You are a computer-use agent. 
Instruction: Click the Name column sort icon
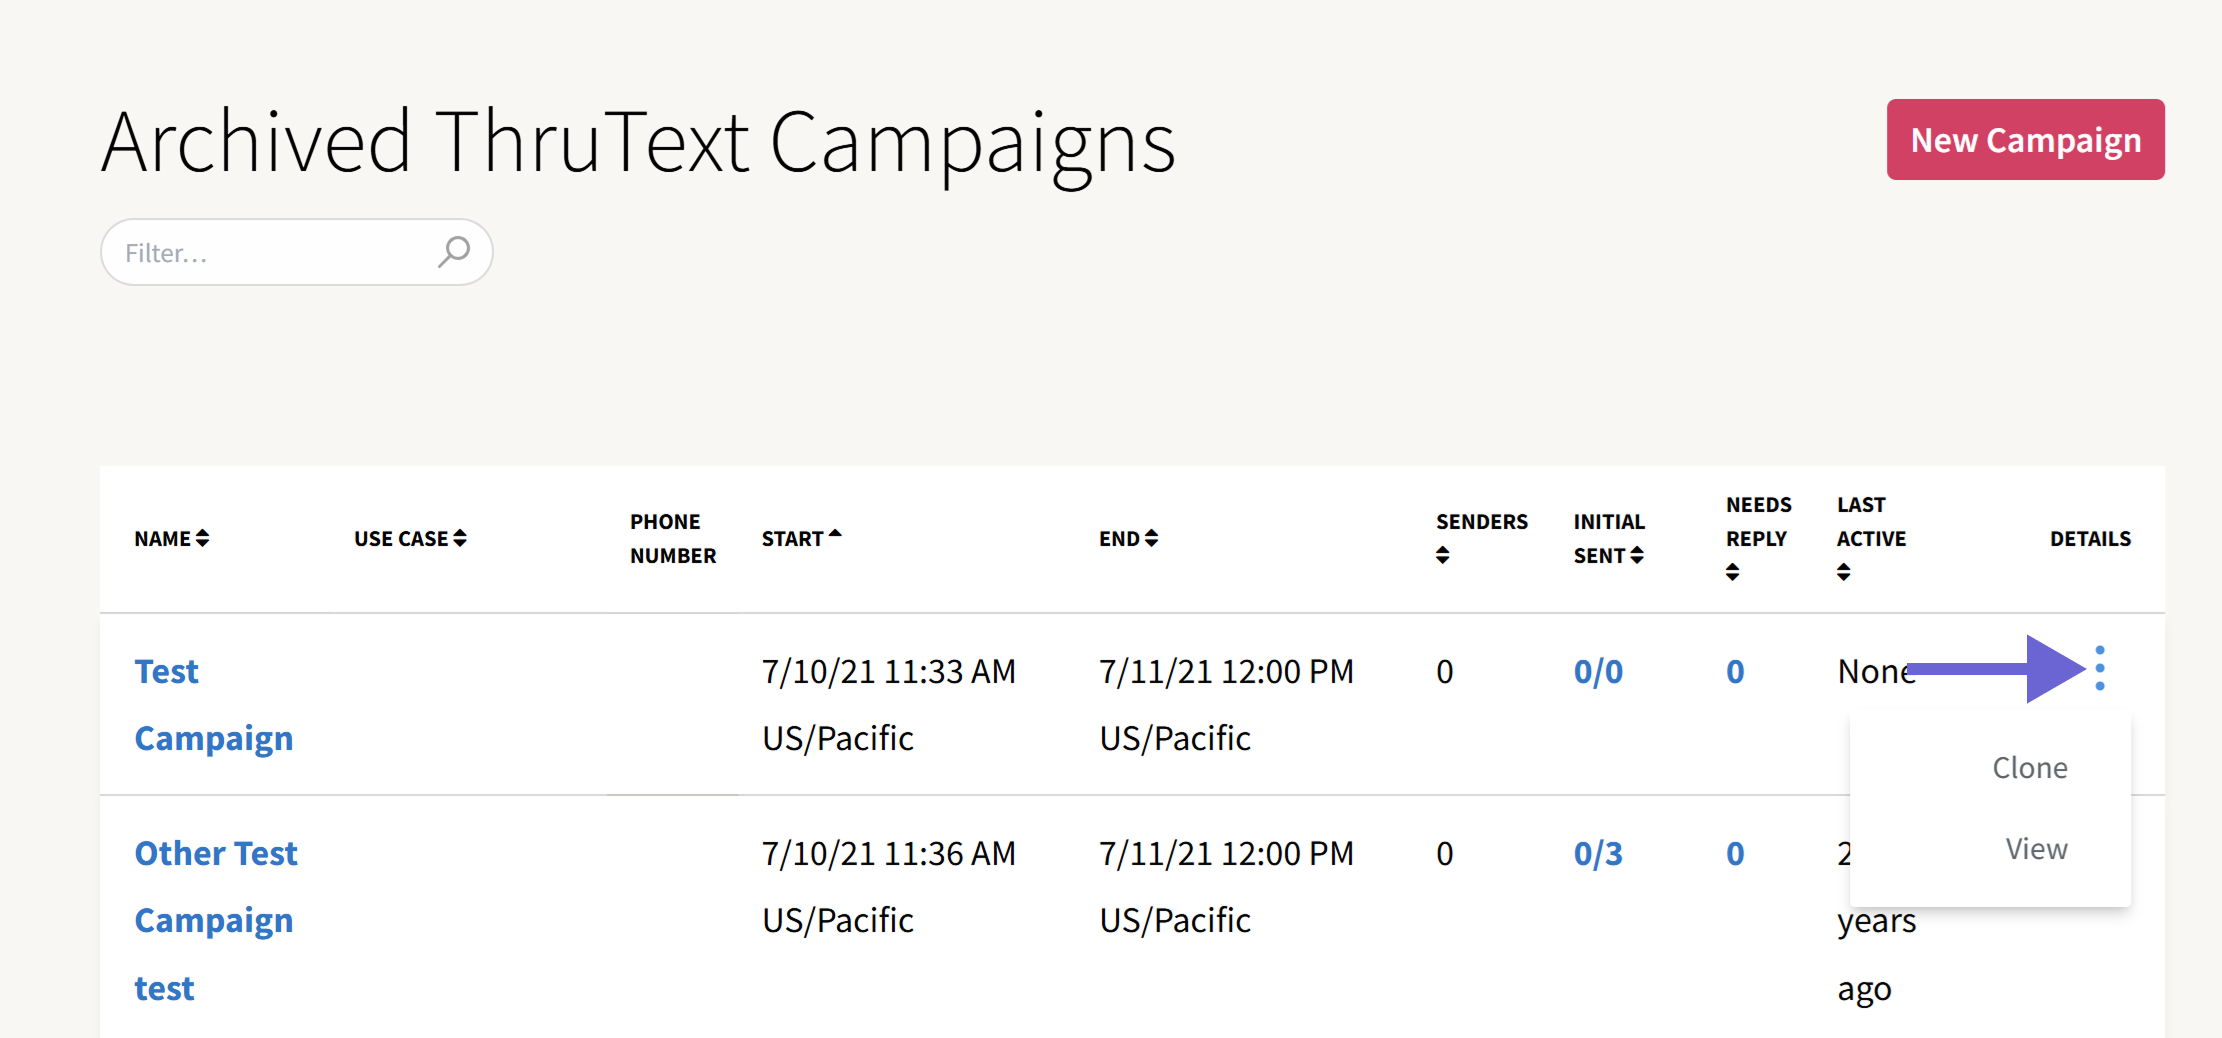(203, 538)
